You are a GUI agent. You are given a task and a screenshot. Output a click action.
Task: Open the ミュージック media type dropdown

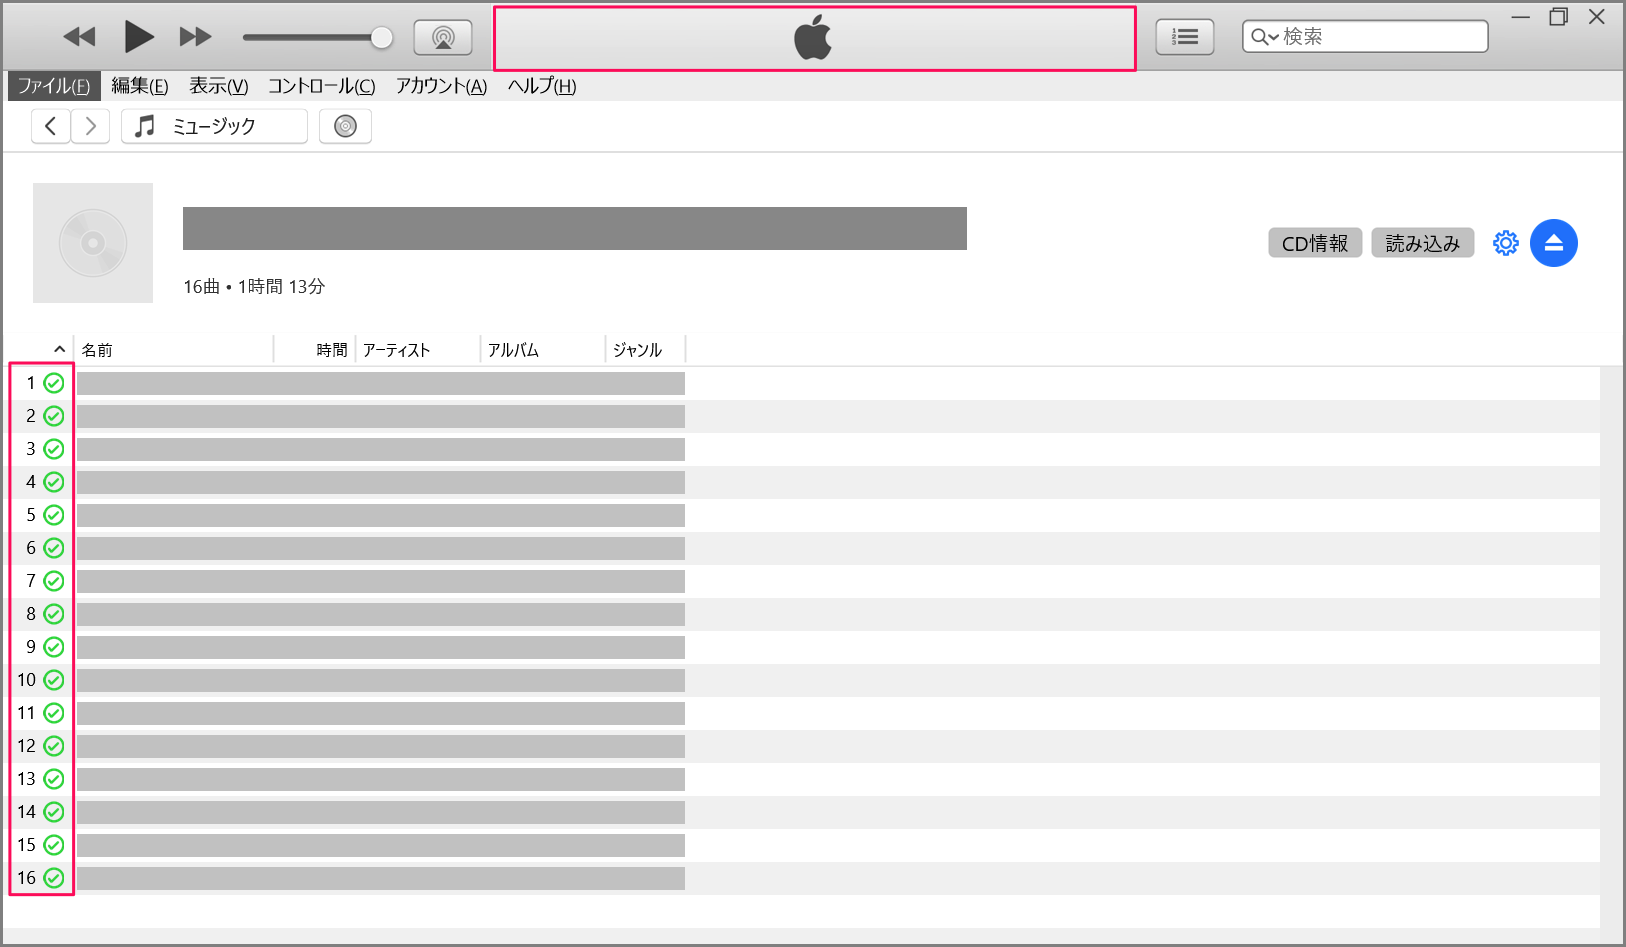214,126
